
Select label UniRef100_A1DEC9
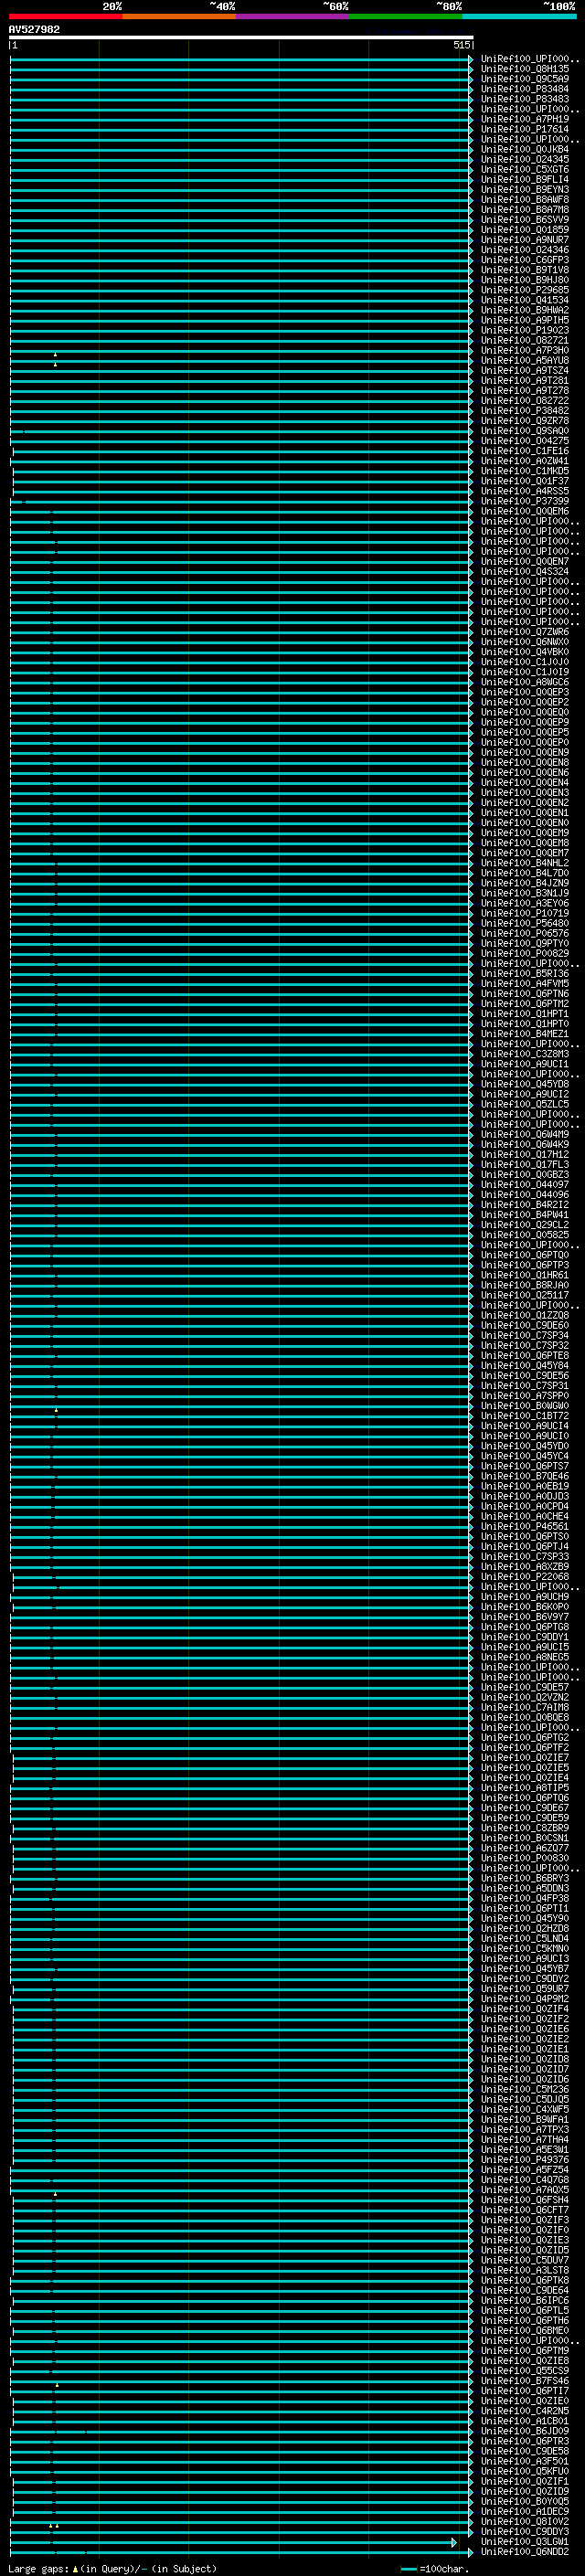[x=525, y=2511]
